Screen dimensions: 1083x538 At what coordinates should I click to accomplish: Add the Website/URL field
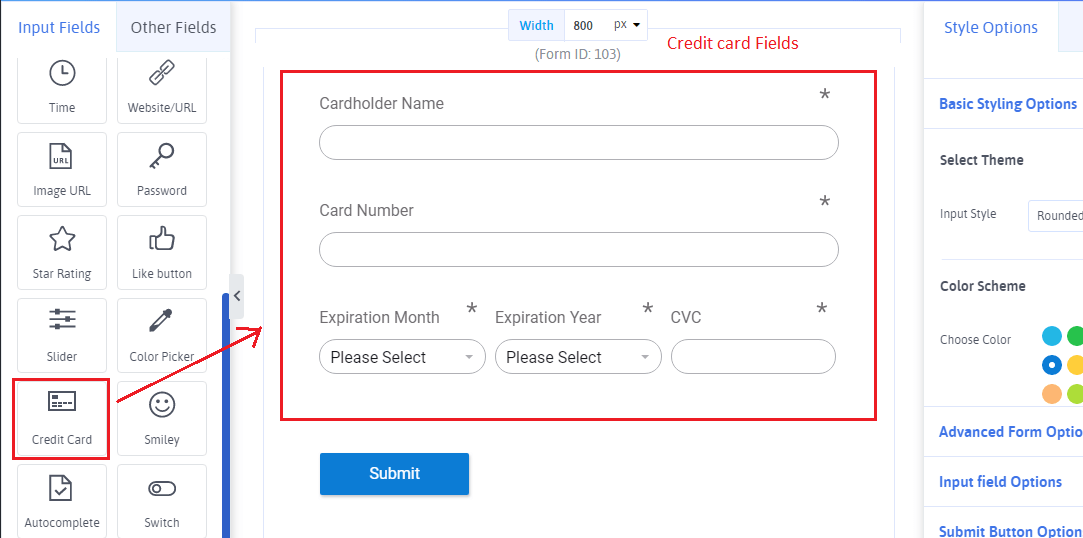[x=162, y=87]
